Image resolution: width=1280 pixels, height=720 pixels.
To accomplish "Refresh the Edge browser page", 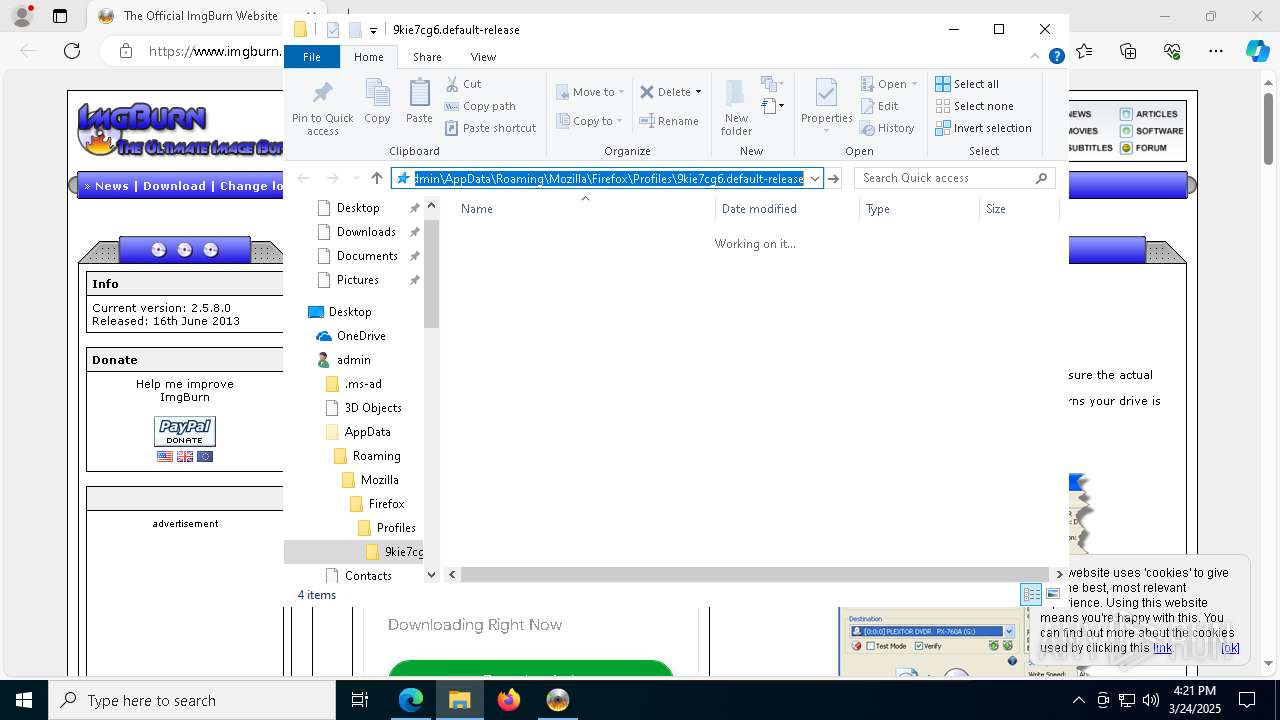I will (x=72, y=51).
